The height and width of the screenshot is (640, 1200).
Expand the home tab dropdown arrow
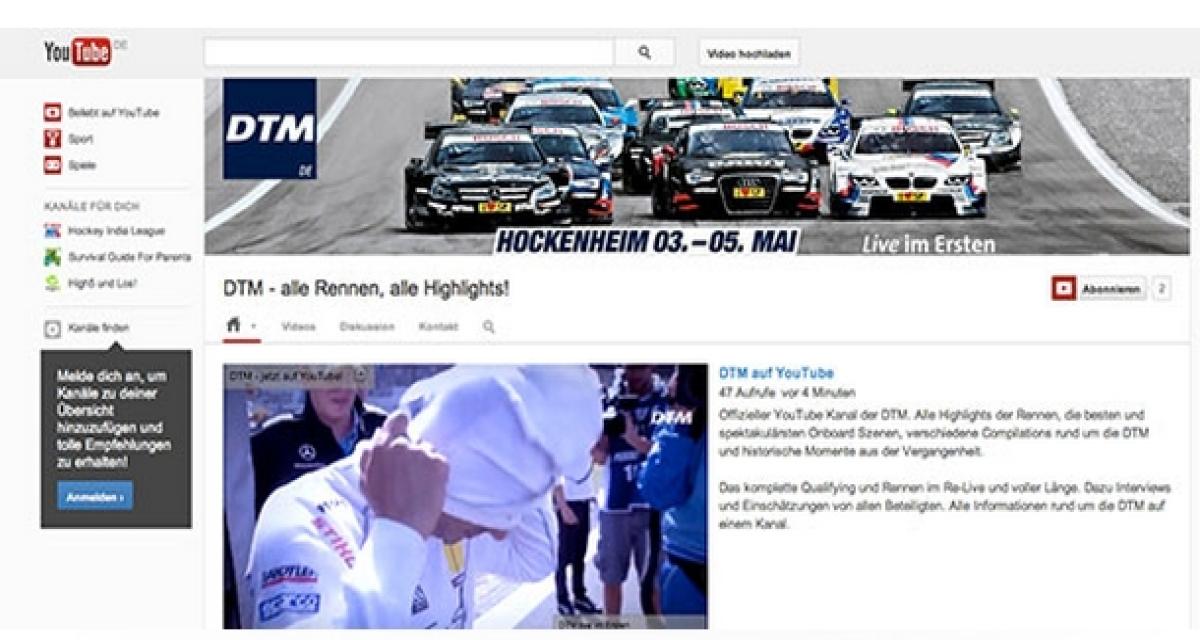click(x=254, y=327)
